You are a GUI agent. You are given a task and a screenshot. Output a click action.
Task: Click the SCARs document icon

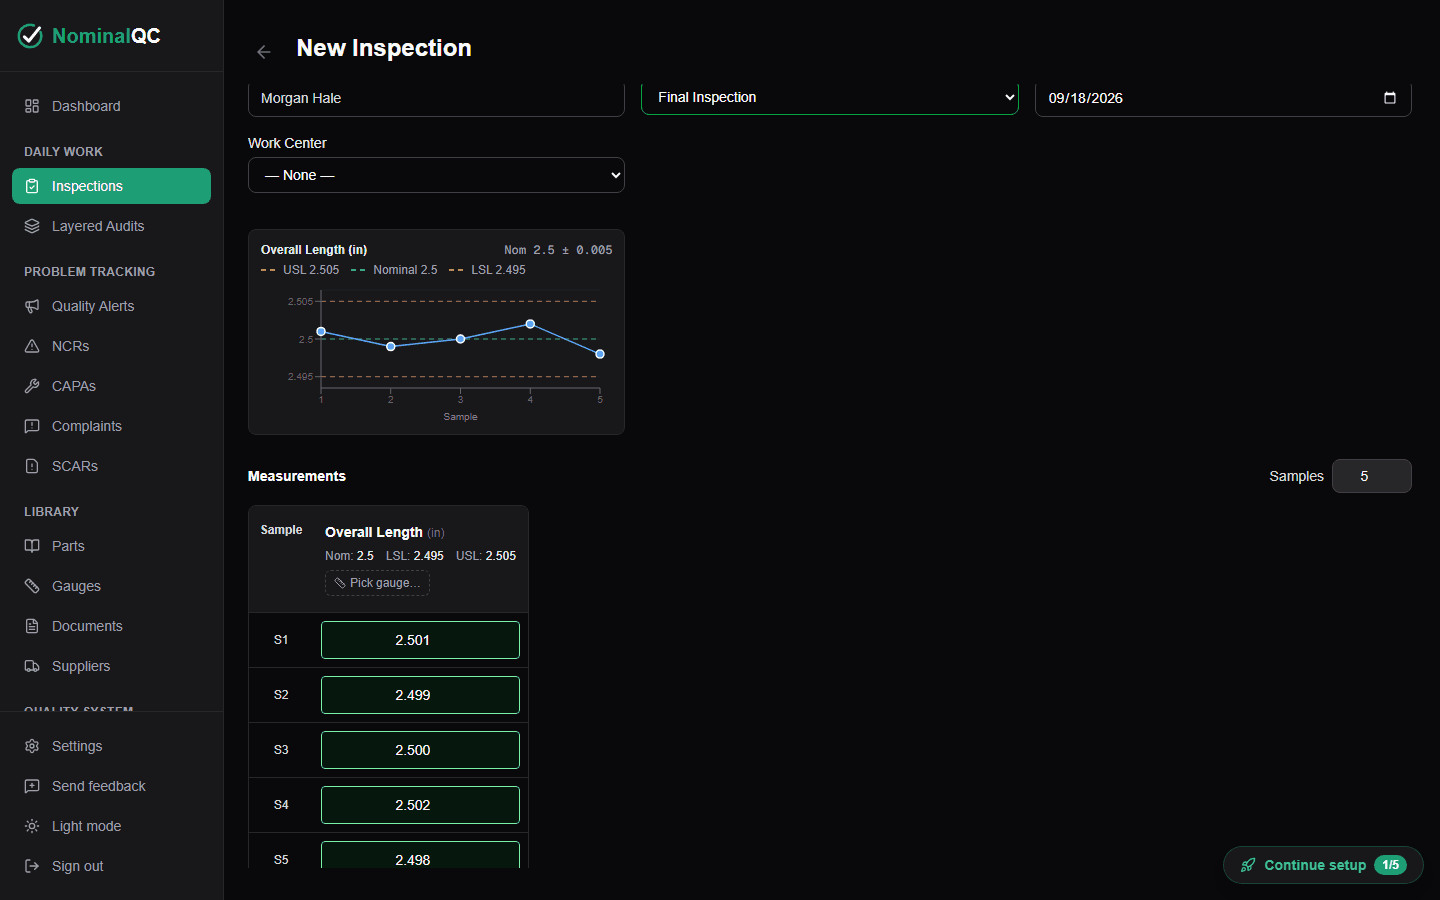[32, 466]
